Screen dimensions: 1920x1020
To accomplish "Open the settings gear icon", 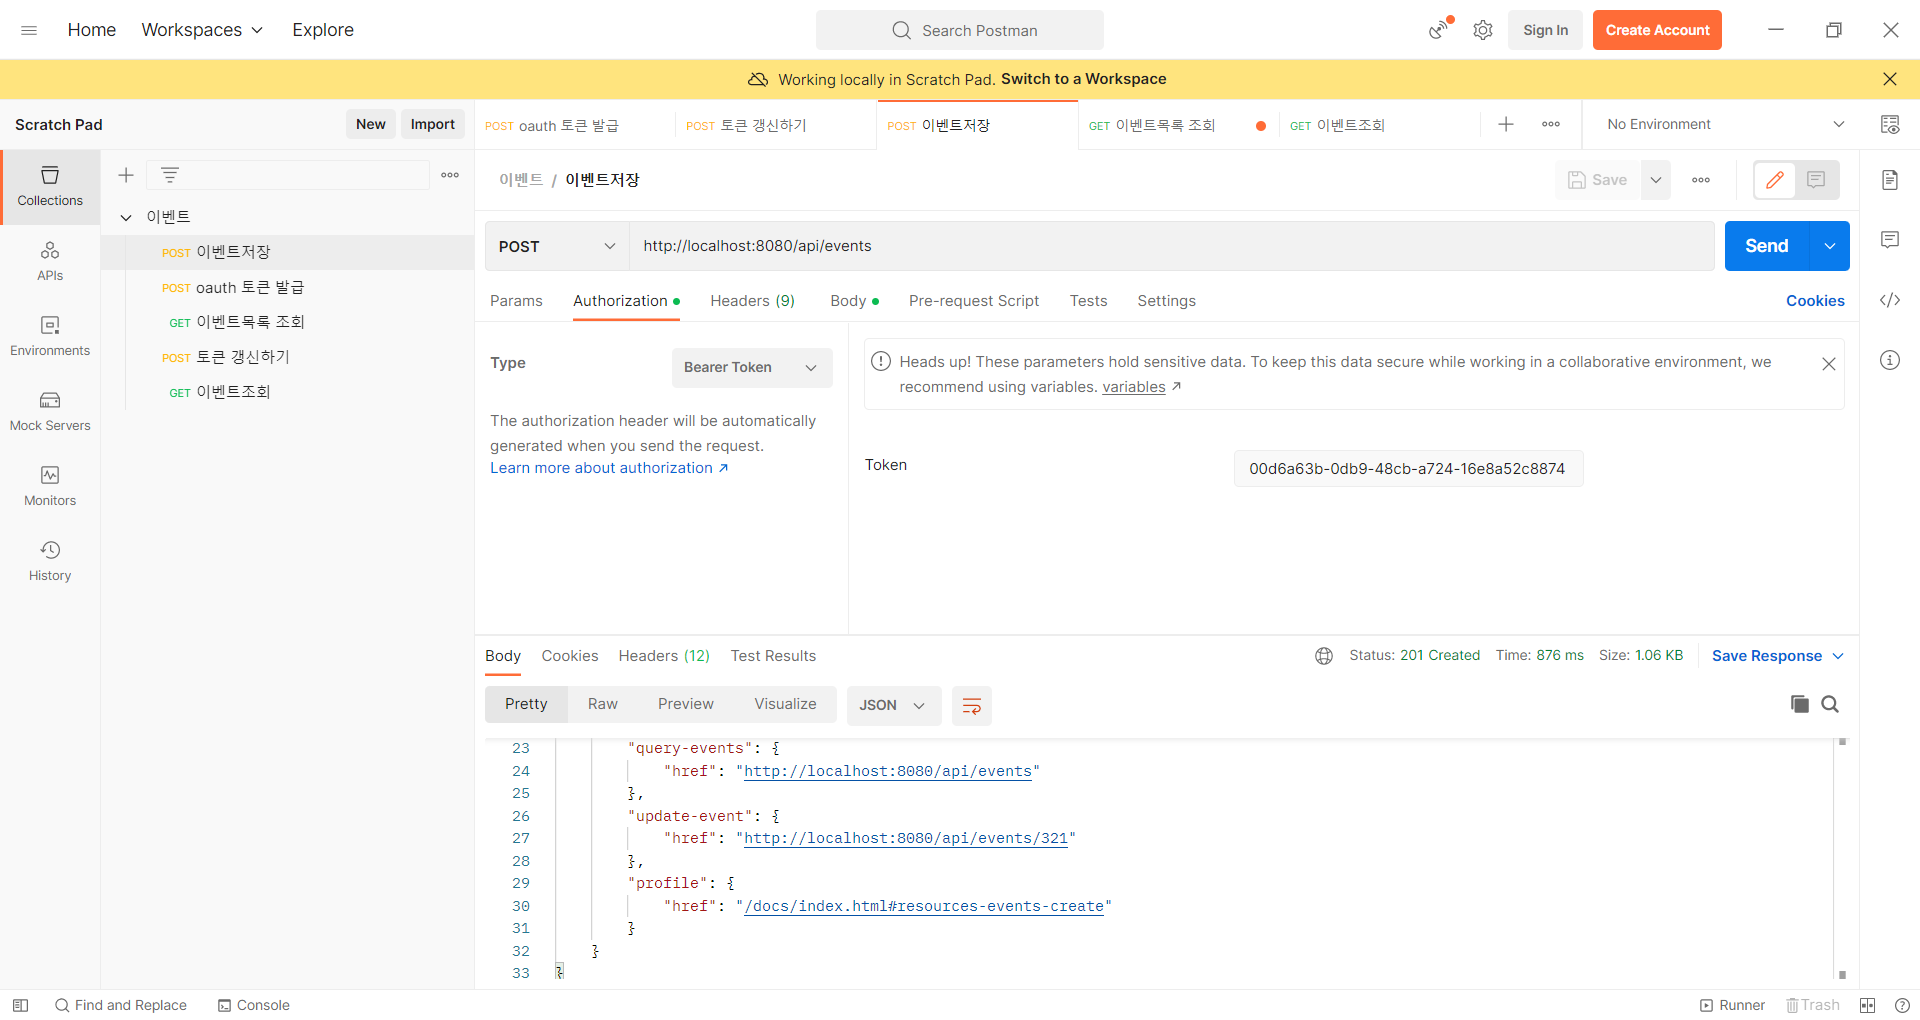I will [x=1483, y=30].
